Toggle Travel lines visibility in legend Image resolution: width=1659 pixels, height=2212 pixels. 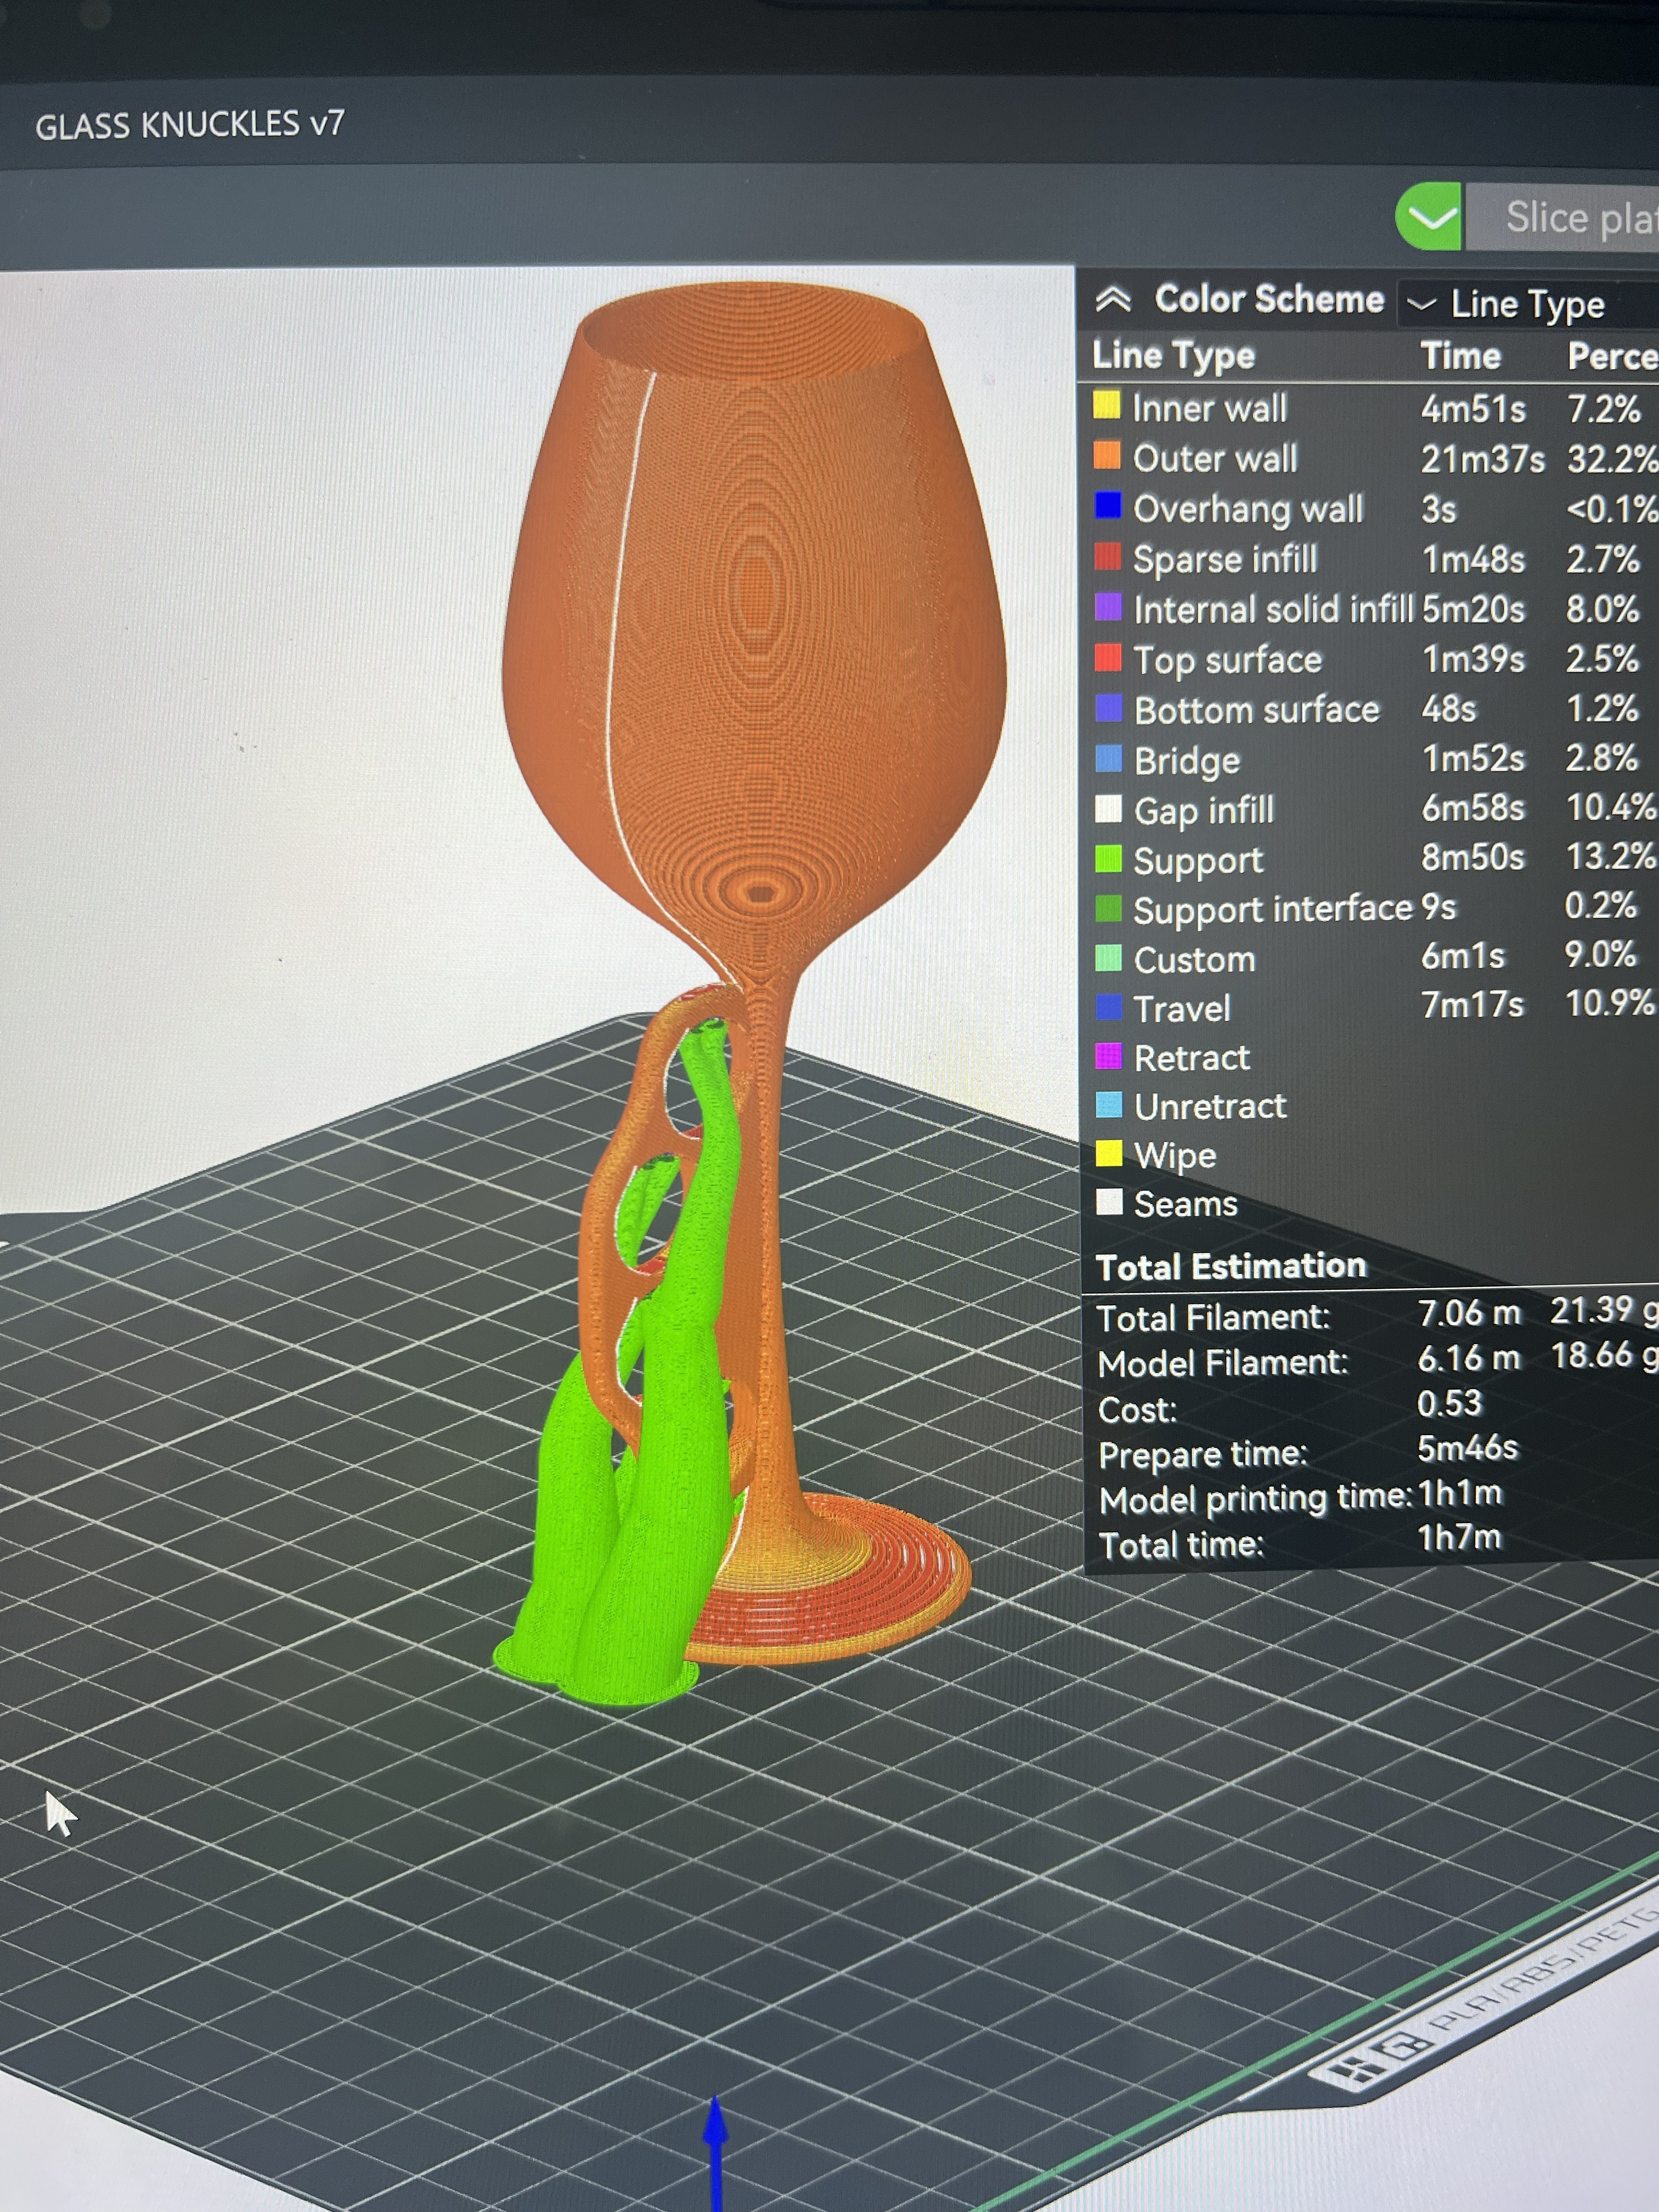pos(1181,1008)
